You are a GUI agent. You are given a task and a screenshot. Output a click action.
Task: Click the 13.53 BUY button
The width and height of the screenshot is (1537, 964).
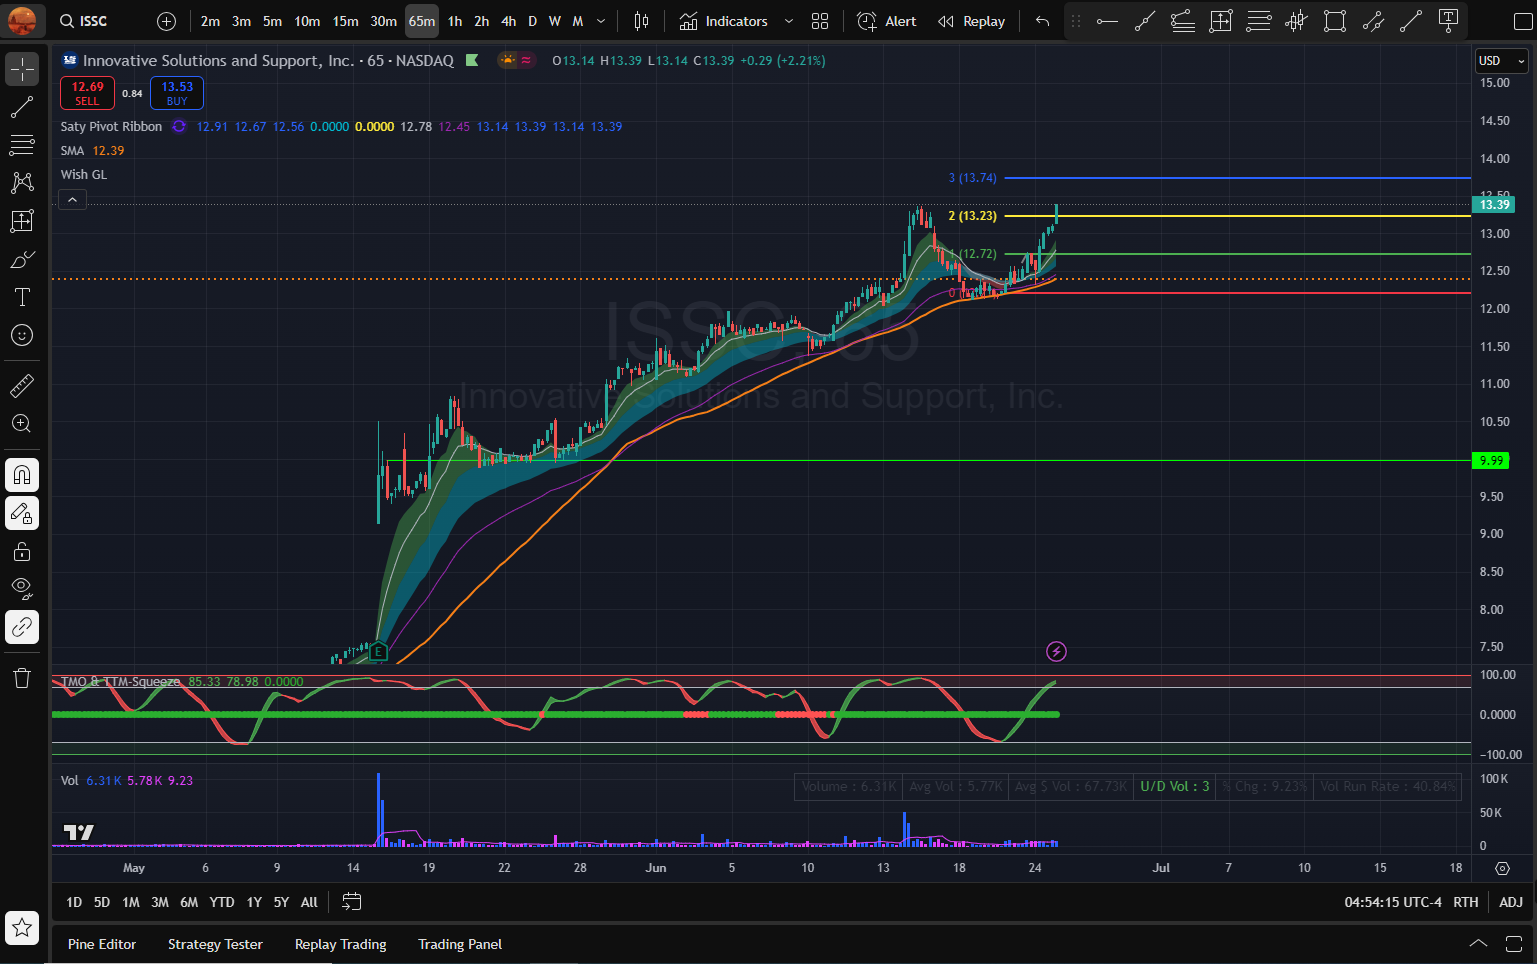[177, 93]
